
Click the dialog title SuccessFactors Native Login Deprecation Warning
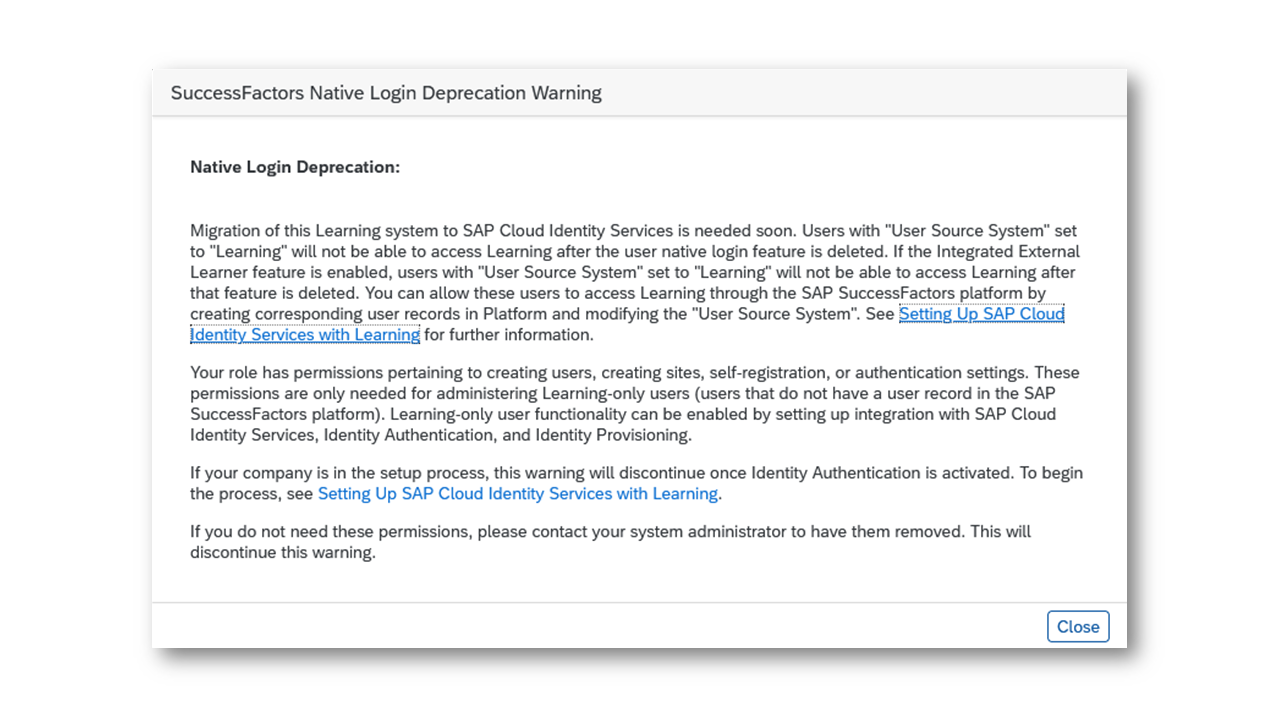click(386, 93)
